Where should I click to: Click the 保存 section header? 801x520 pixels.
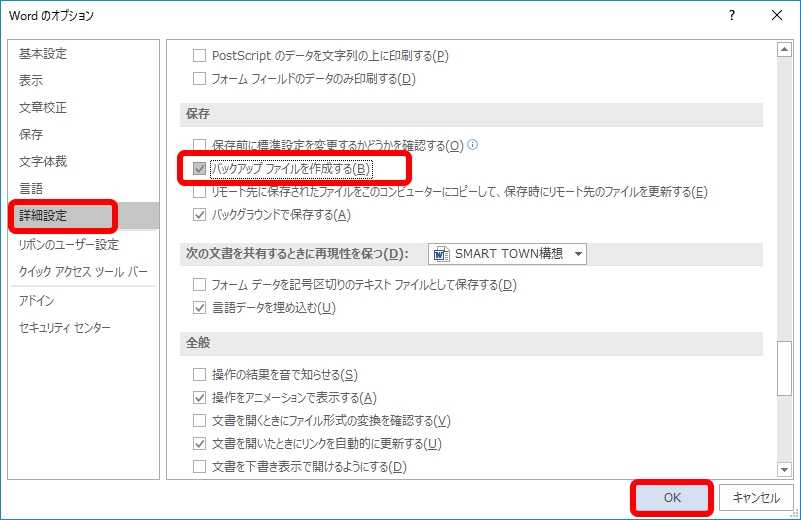[471, 114]
